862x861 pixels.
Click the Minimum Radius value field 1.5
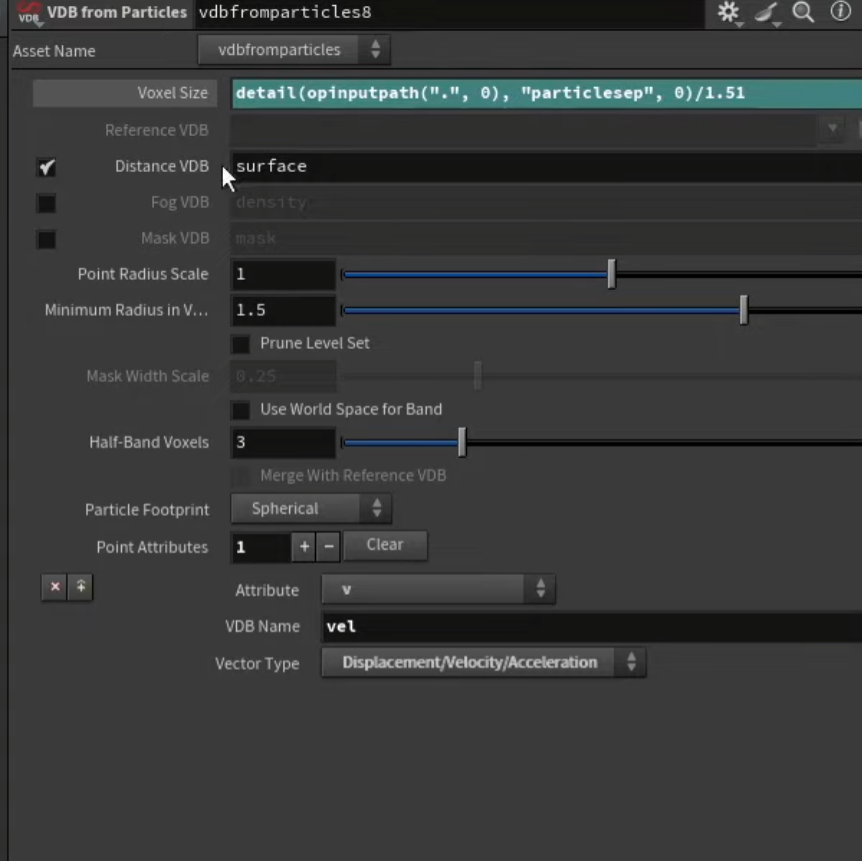pos(283,310)
